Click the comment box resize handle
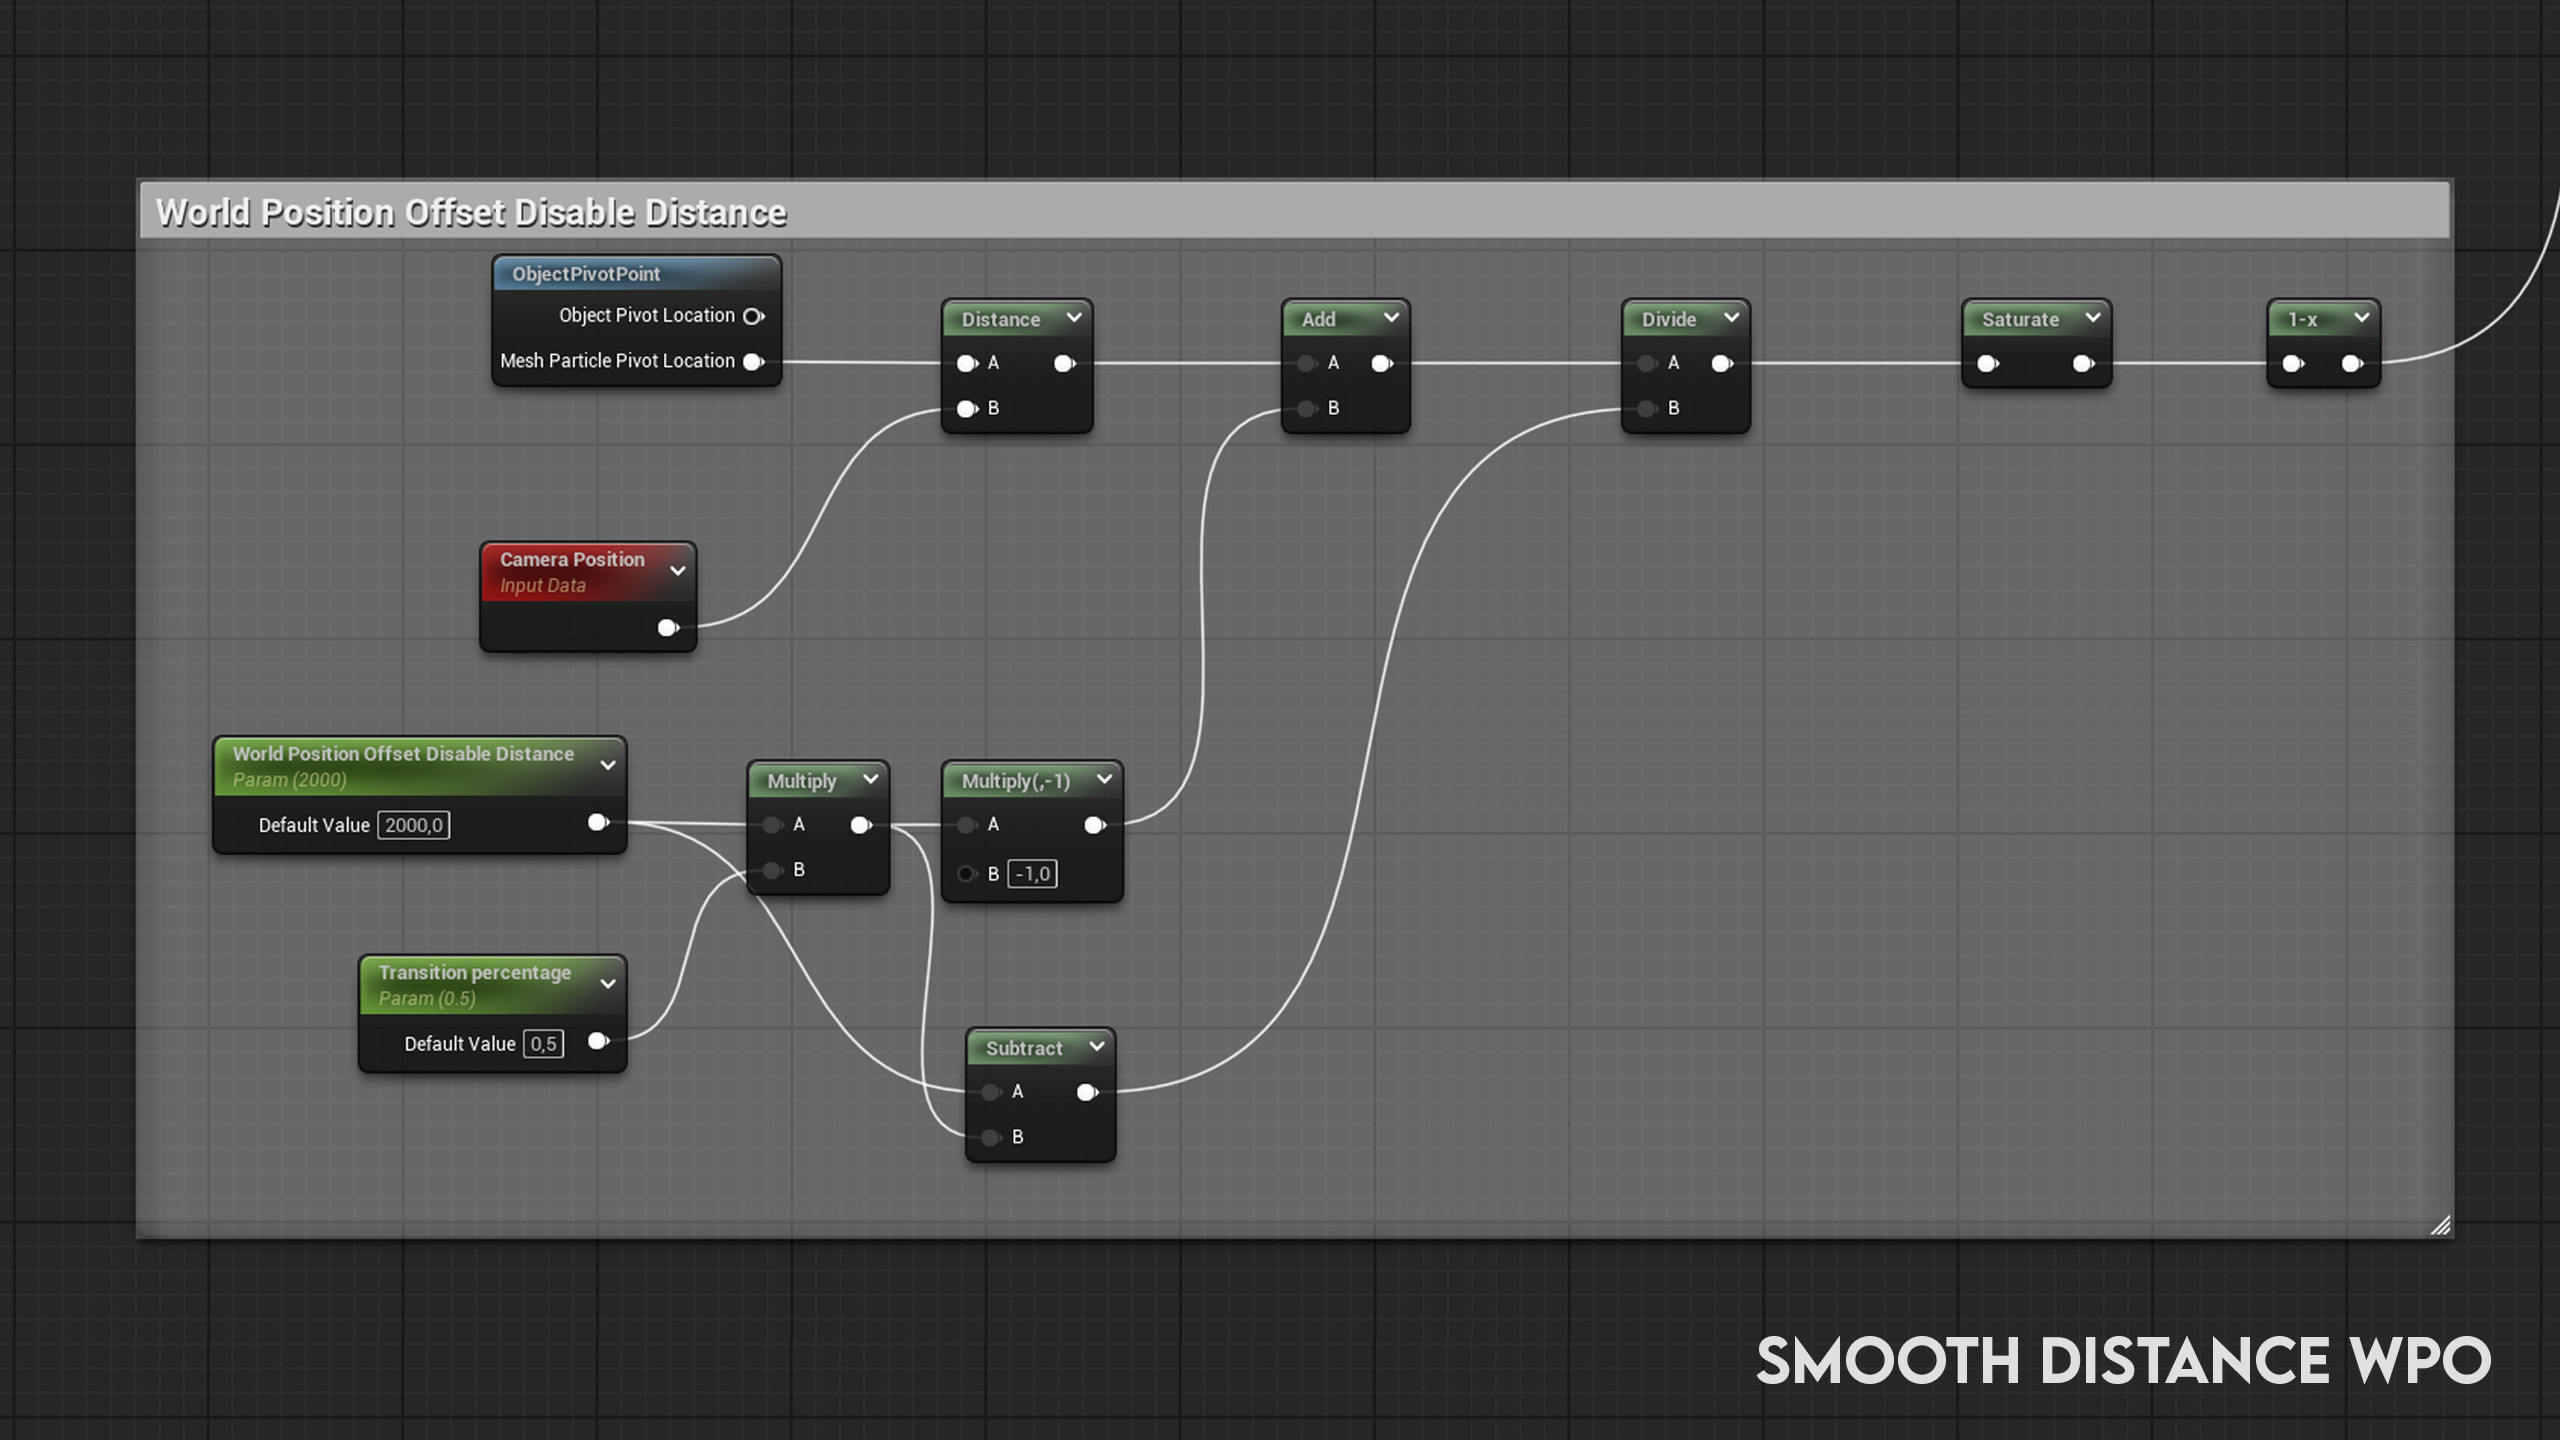The width and height of the screenshot is (2560, 1440). (x=2440, y=1225)
